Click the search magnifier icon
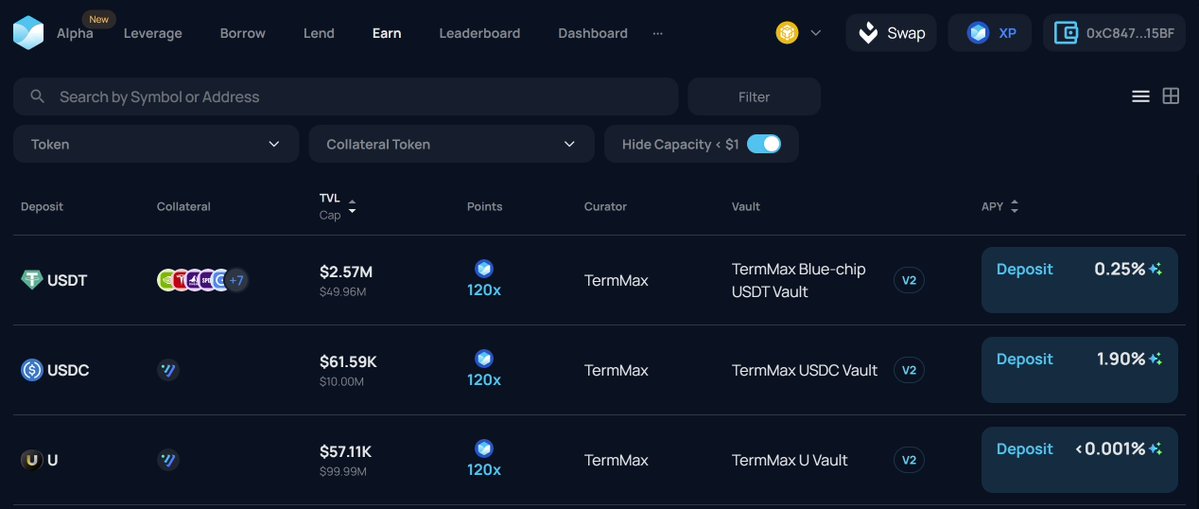1199x509 pixels. 37,96
